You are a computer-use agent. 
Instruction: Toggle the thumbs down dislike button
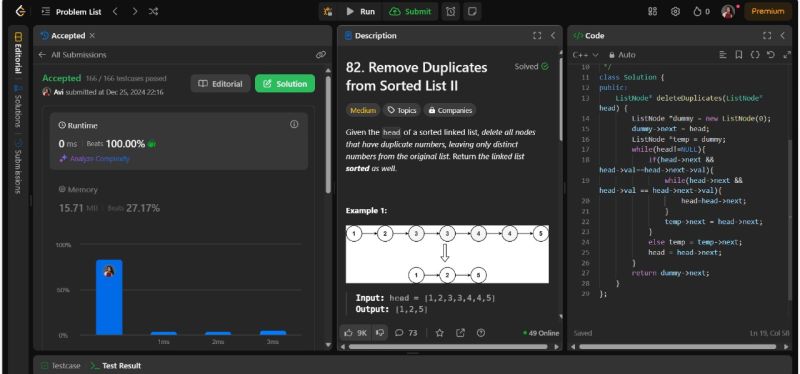(380, 333)
